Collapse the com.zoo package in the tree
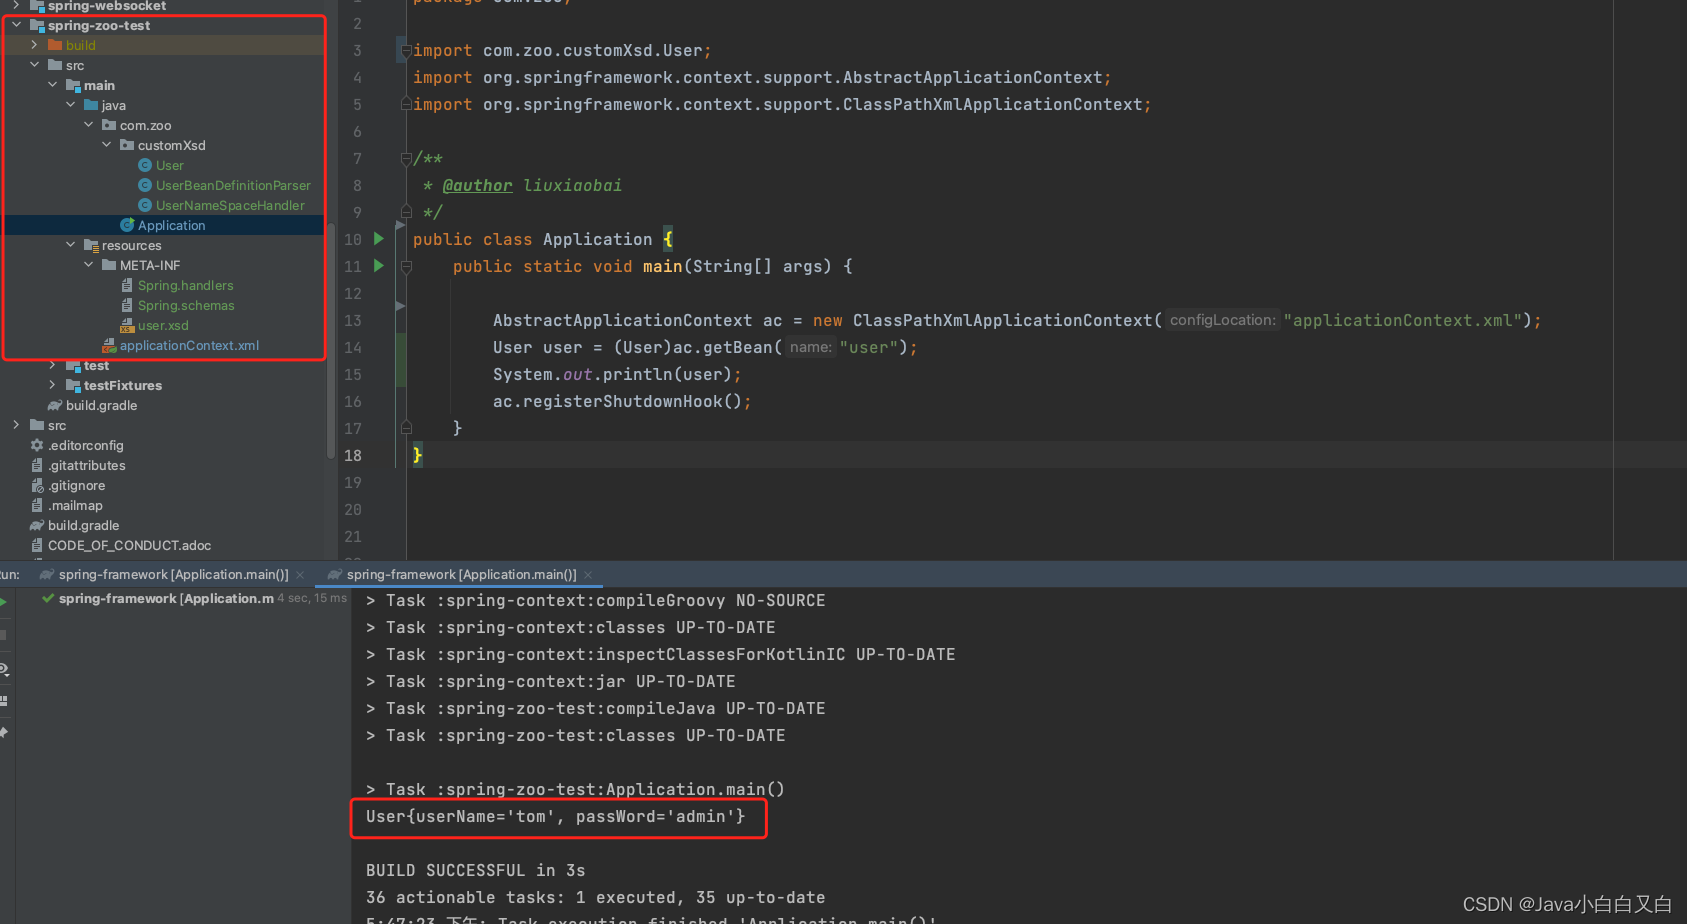This screenshot has width=1687, height=924. [x=88, y=125]
